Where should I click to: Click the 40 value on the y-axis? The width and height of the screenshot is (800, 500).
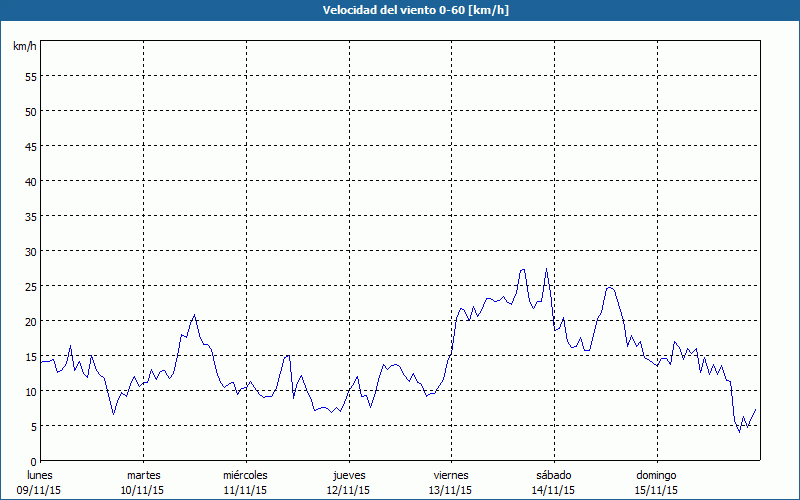[30, 181]
